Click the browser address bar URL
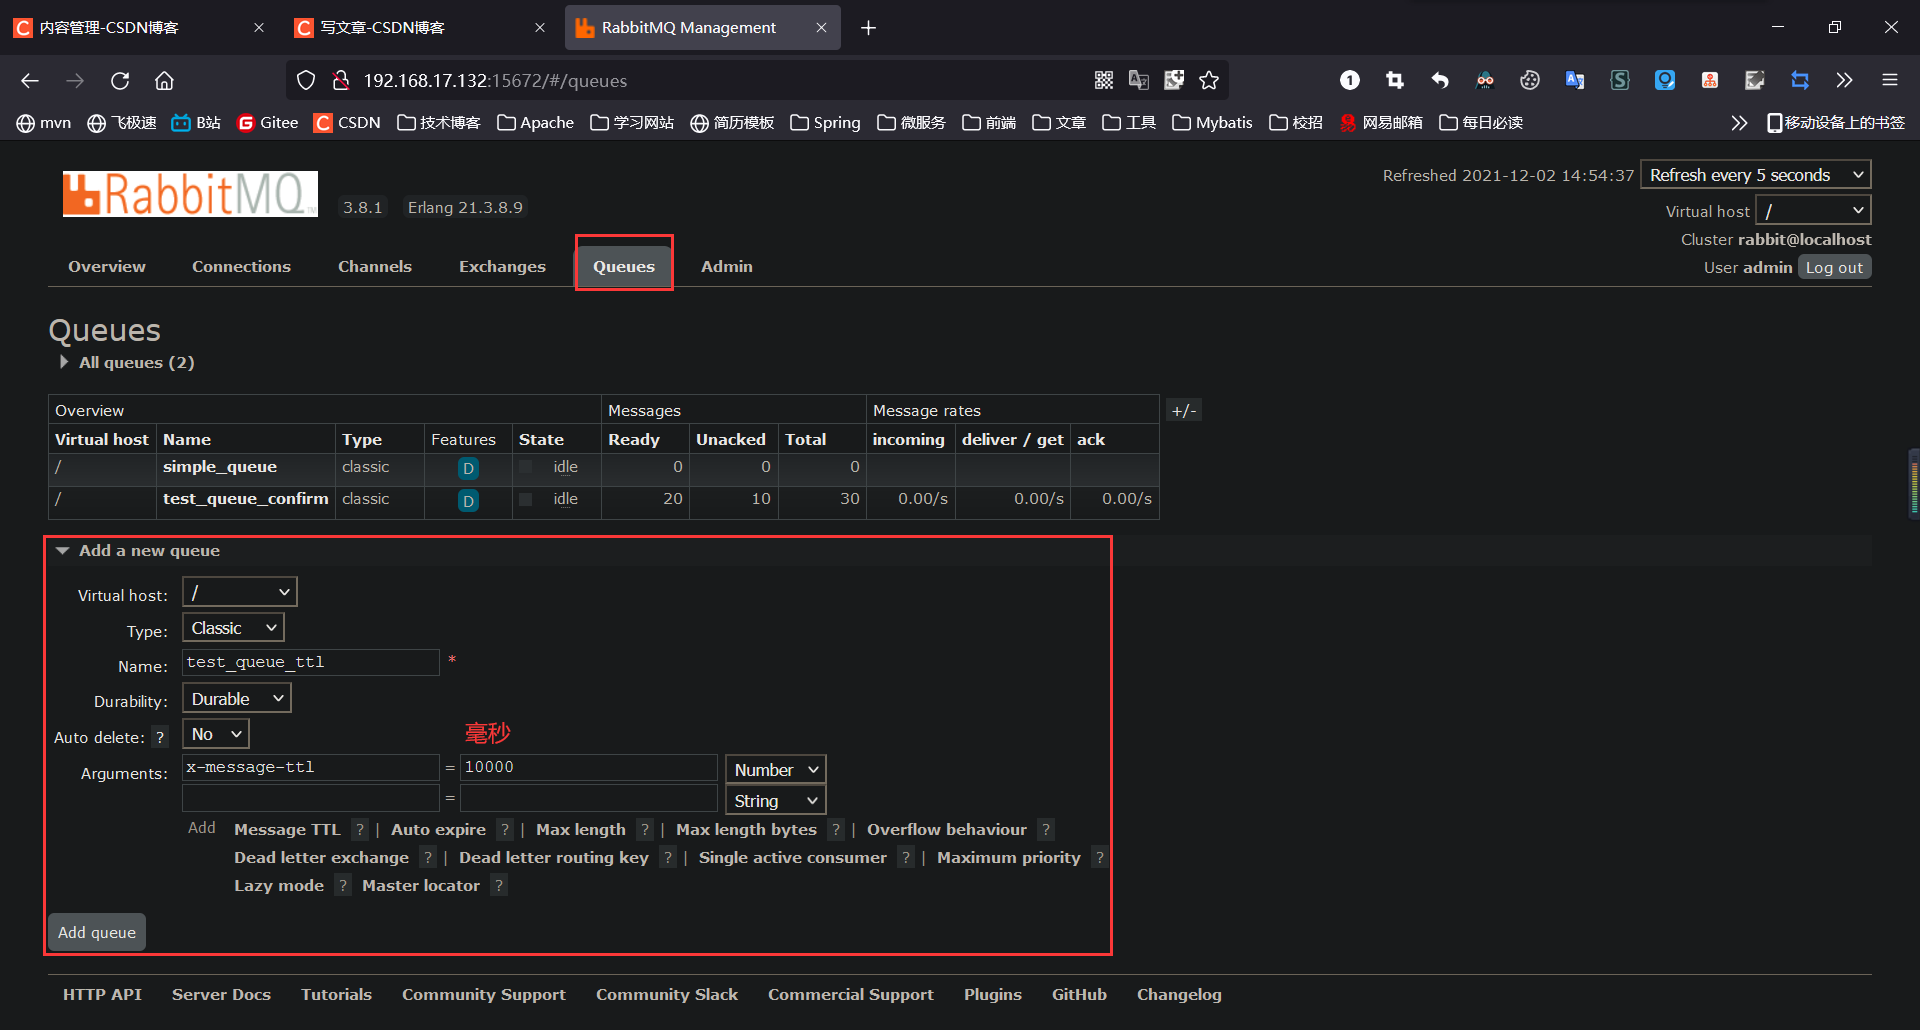The height and width of the screenshot is (1030, 1920). 495,81
